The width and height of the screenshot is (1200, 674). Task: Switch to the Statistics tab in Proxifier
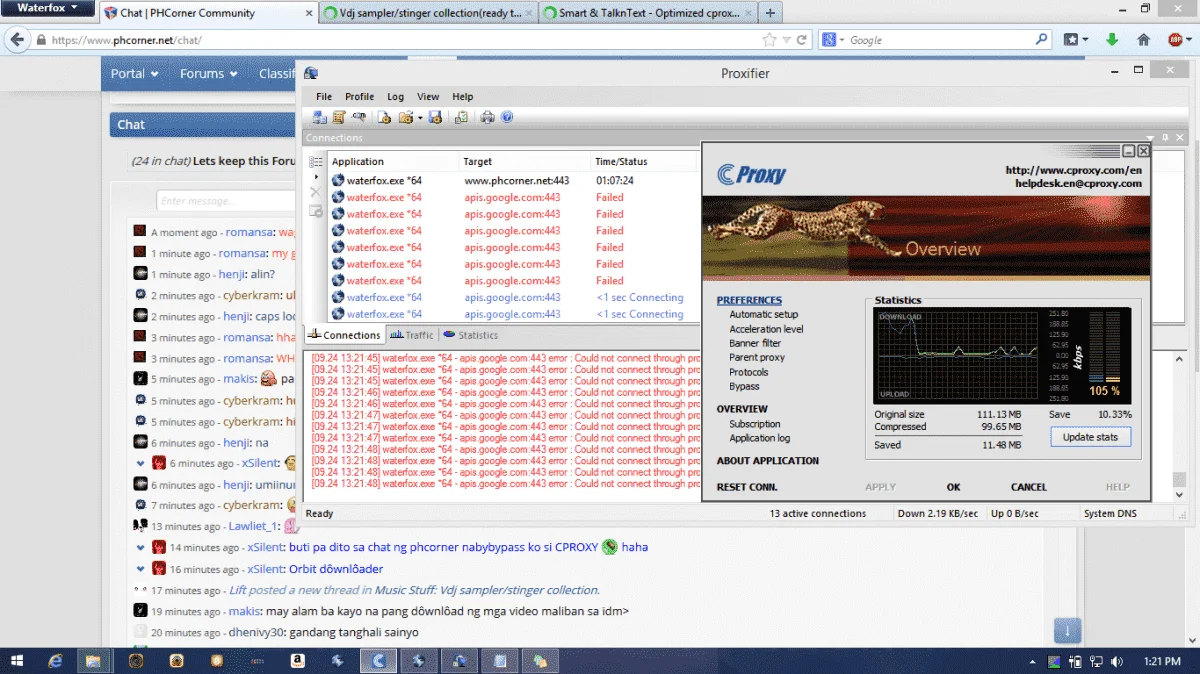[470, 335]
